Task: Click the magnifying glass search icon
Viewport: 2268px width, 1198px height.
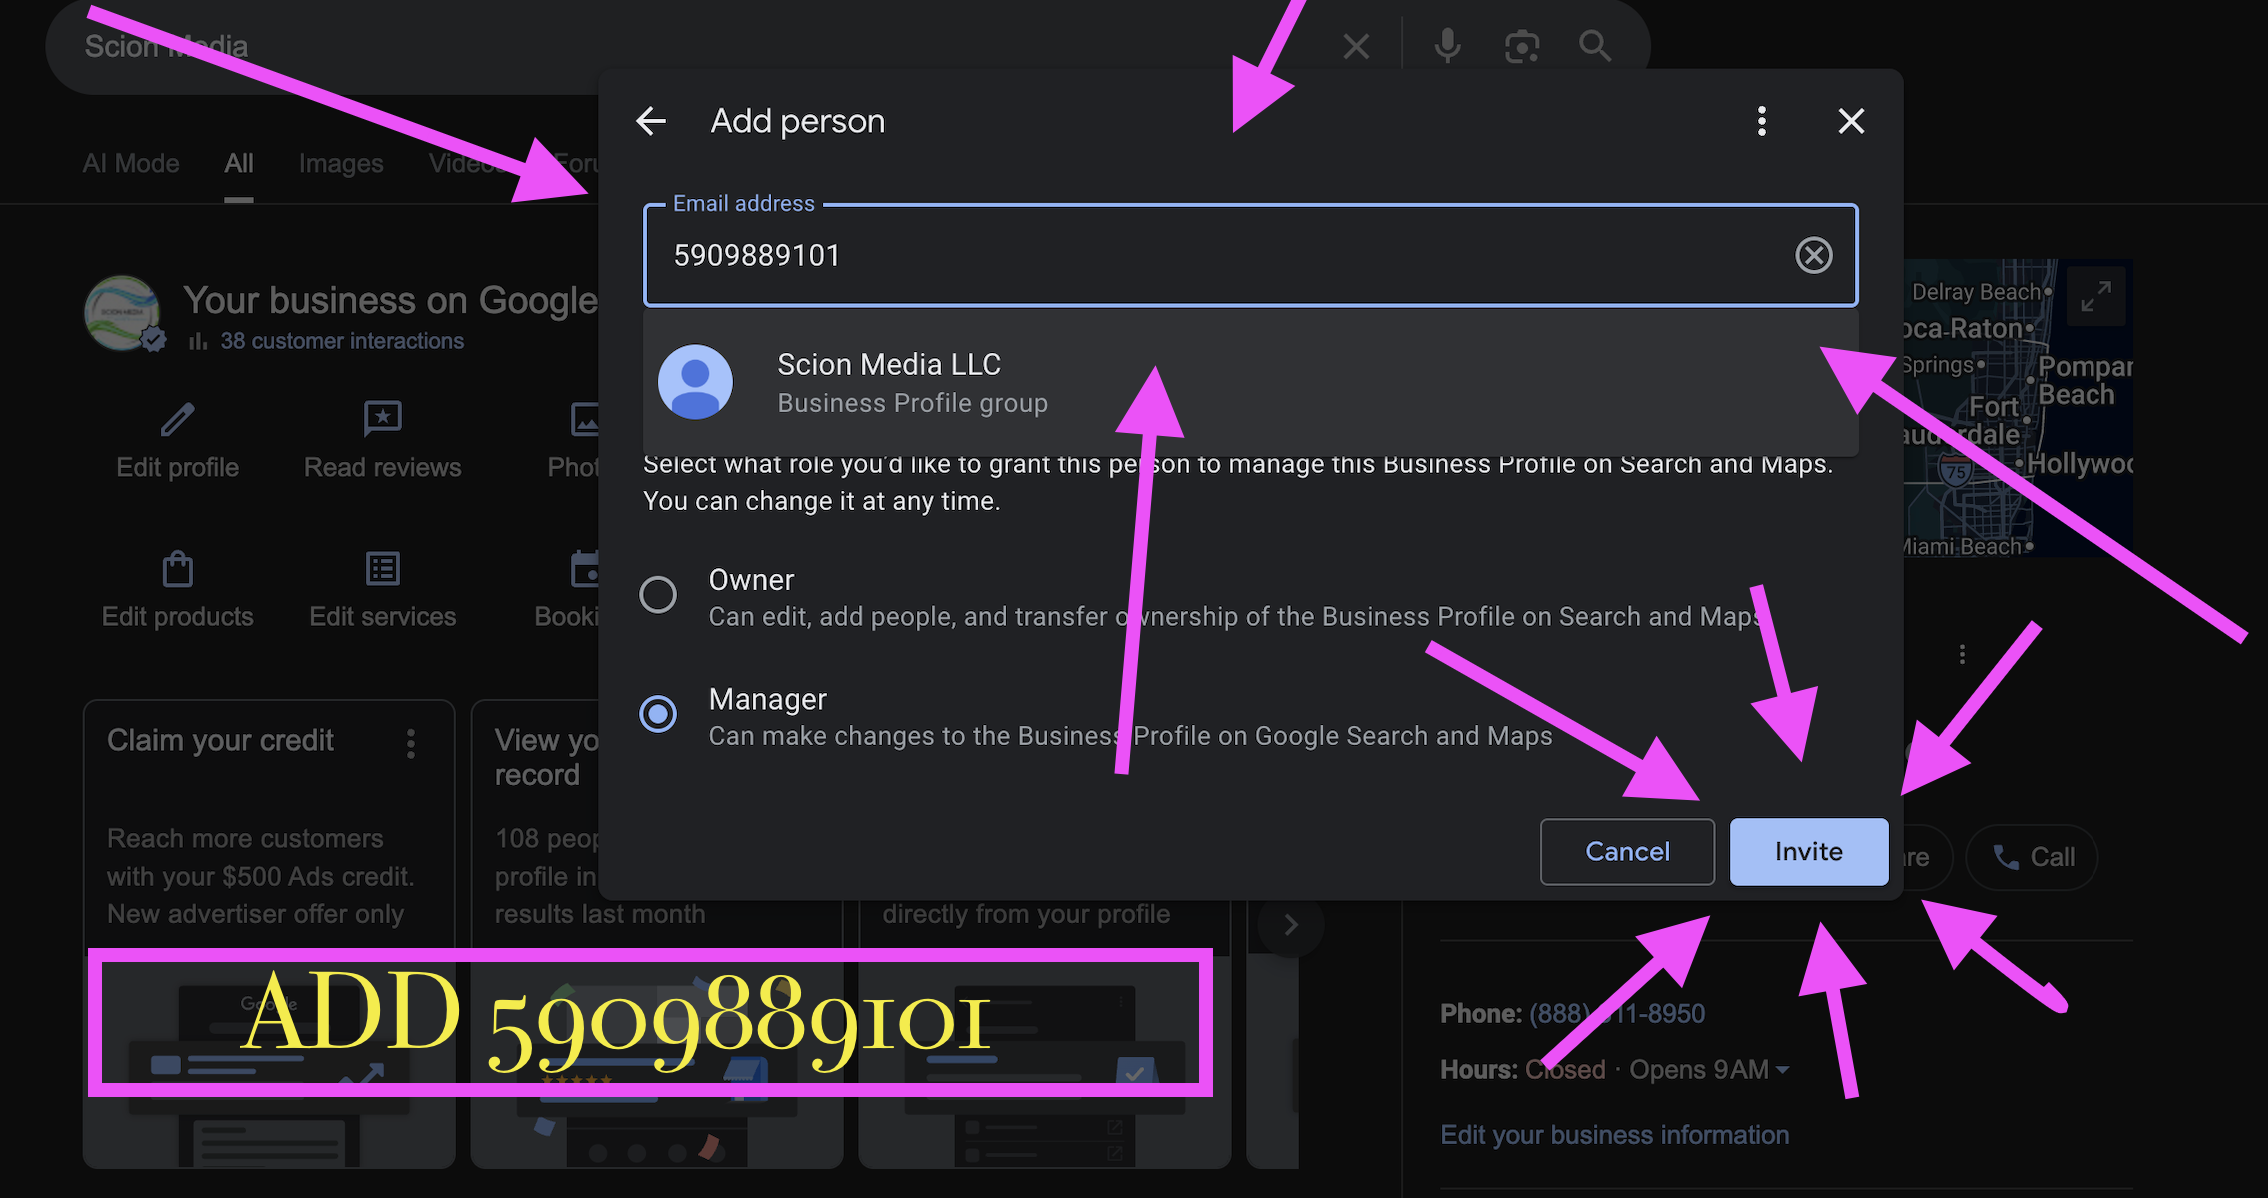Action: pos(1594,46)
